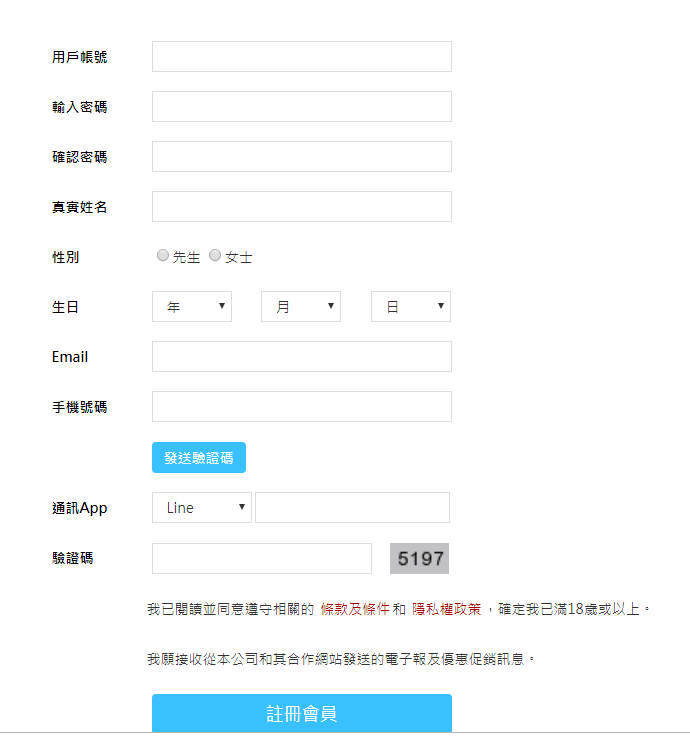Click the Email input field
Image resolution: width=690 pixels, height=743 pixels.
pyautogui.click(x=301, y=357)
